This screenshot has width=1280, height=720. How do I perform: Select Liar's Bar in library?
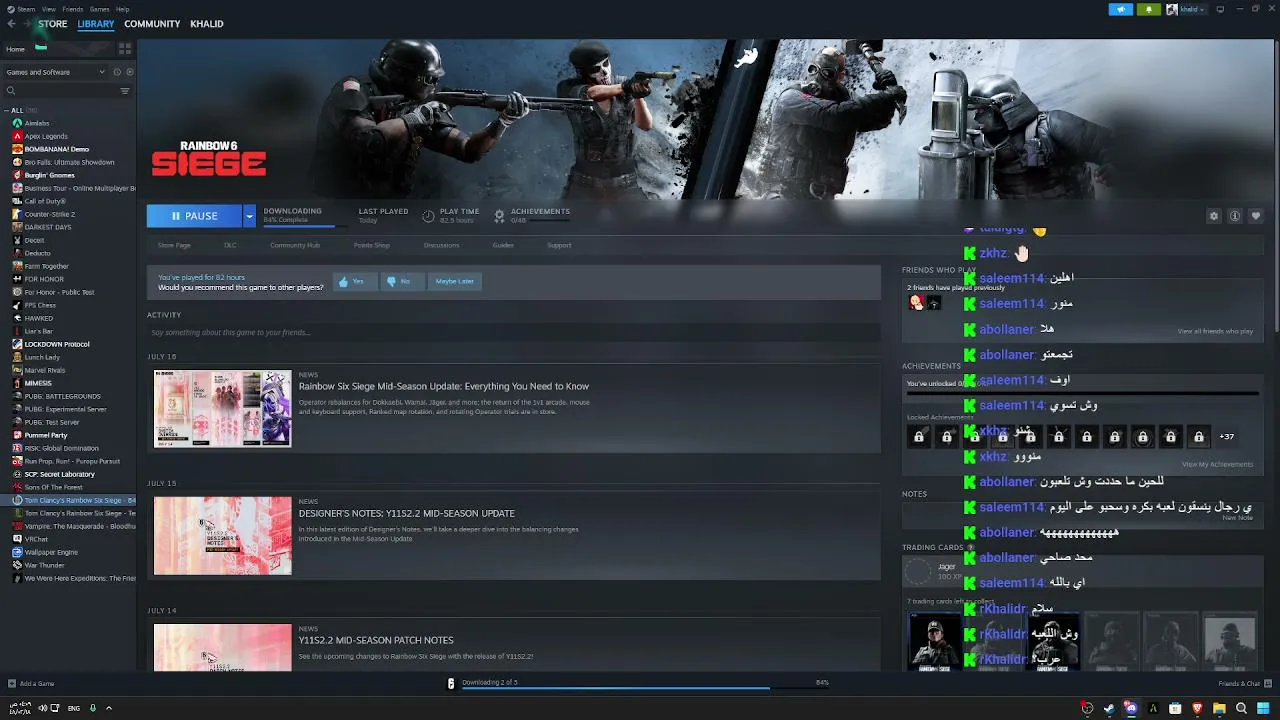(40, 331)
